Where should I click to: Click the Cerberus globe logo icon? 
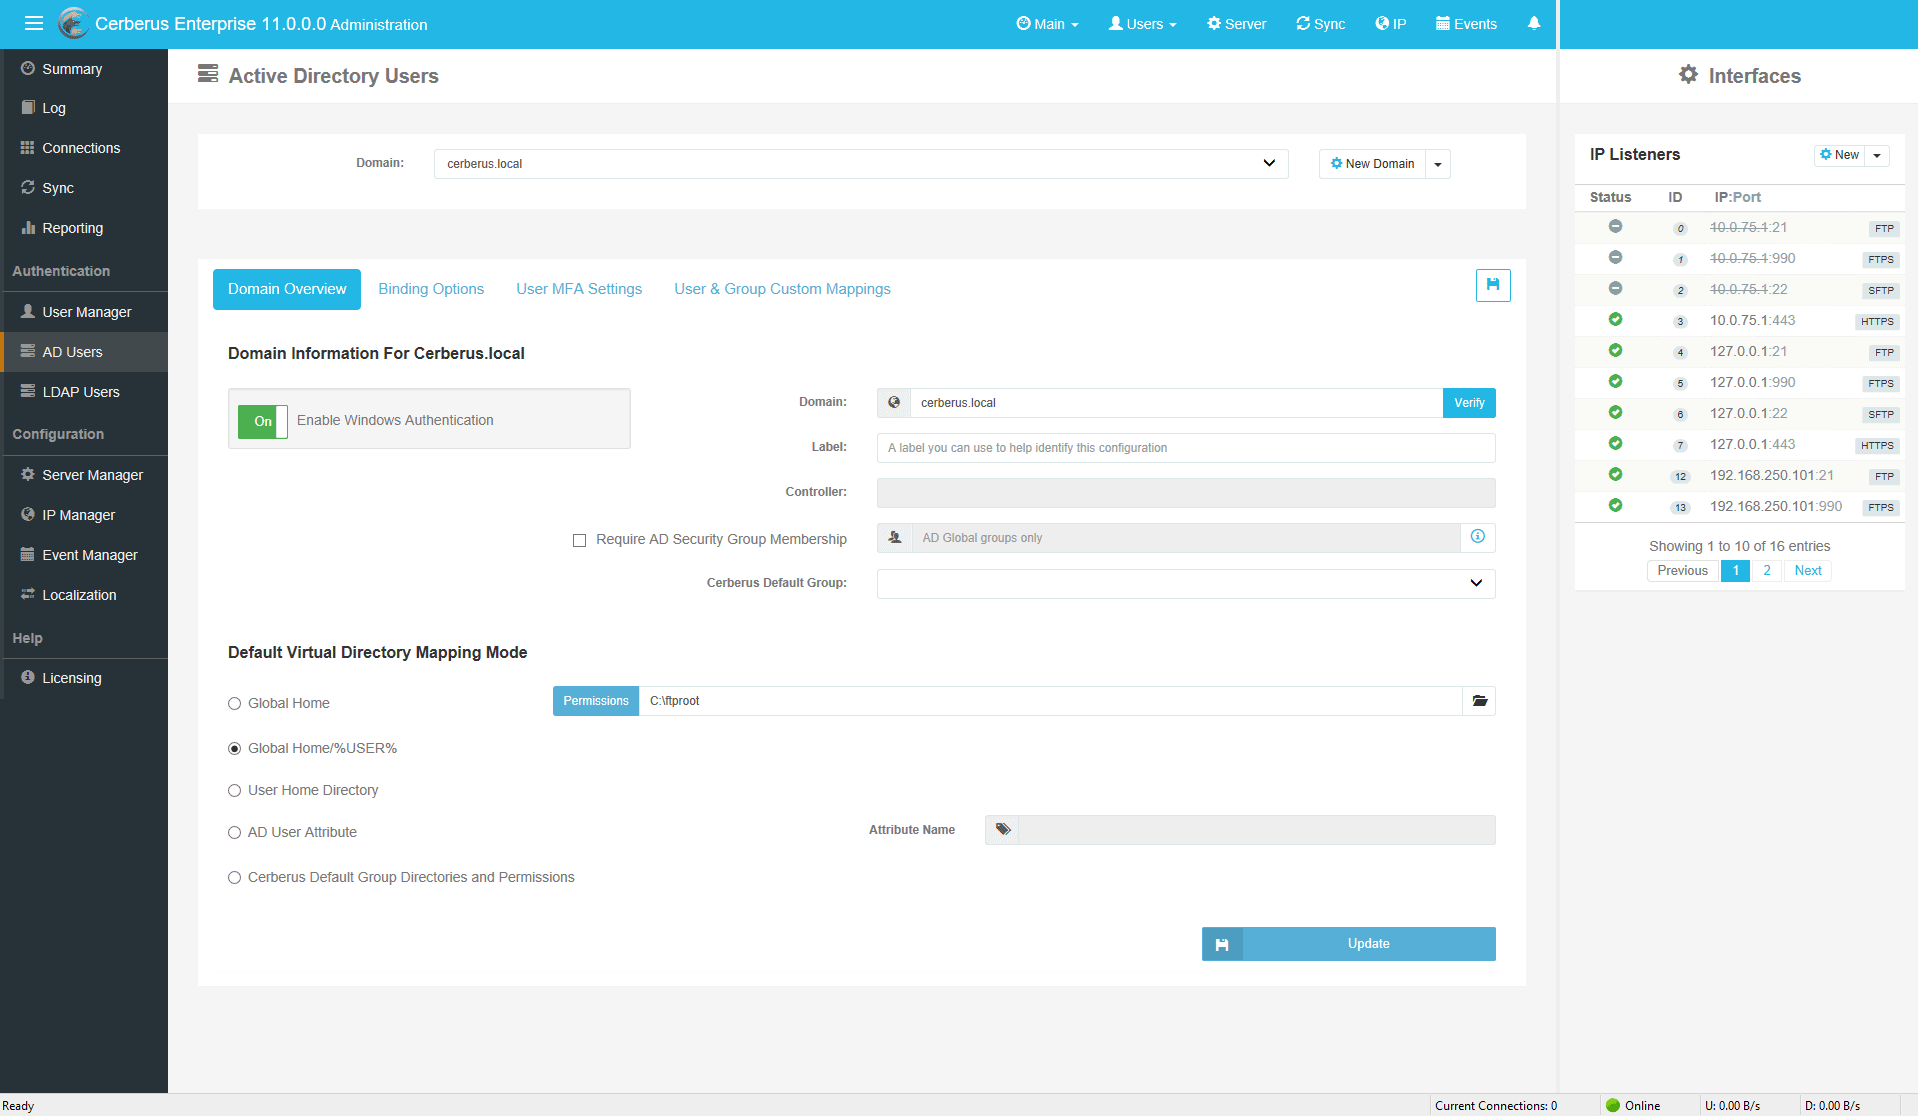73,23
